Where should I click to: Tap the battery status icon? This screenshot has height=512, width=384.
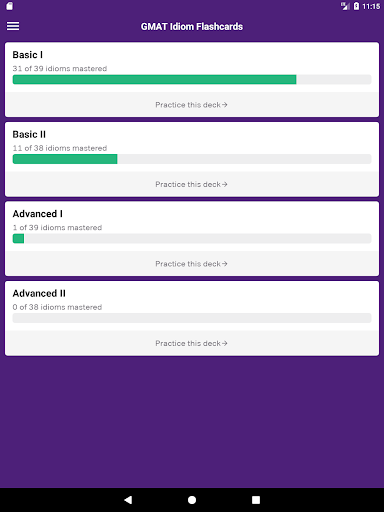356,6
